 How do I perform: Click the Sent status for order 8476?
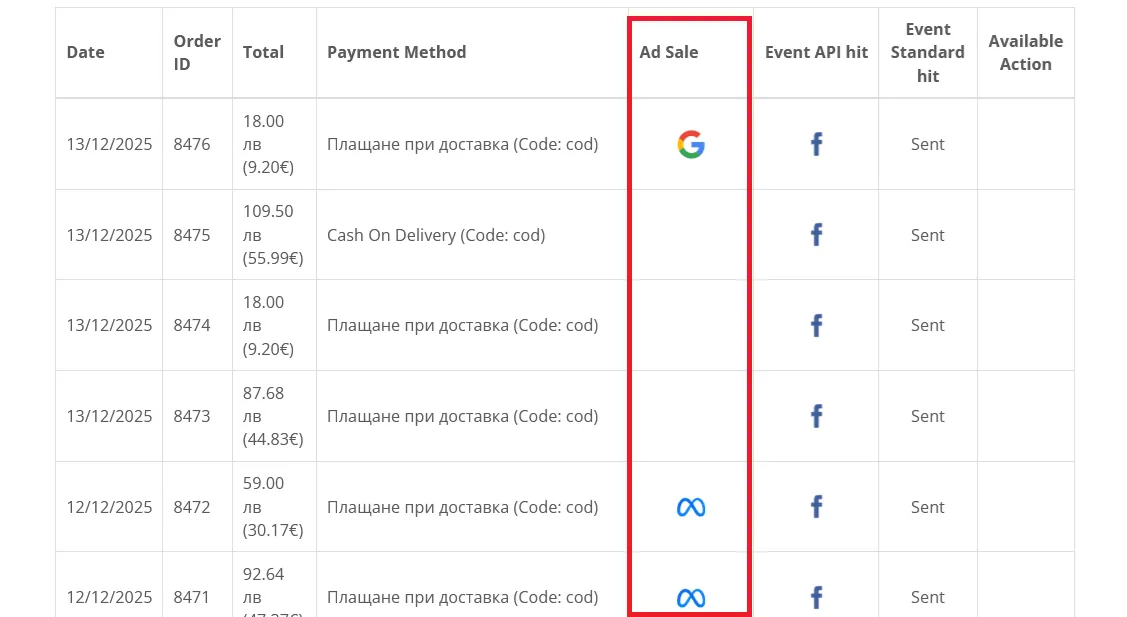(x=927, y=144)
